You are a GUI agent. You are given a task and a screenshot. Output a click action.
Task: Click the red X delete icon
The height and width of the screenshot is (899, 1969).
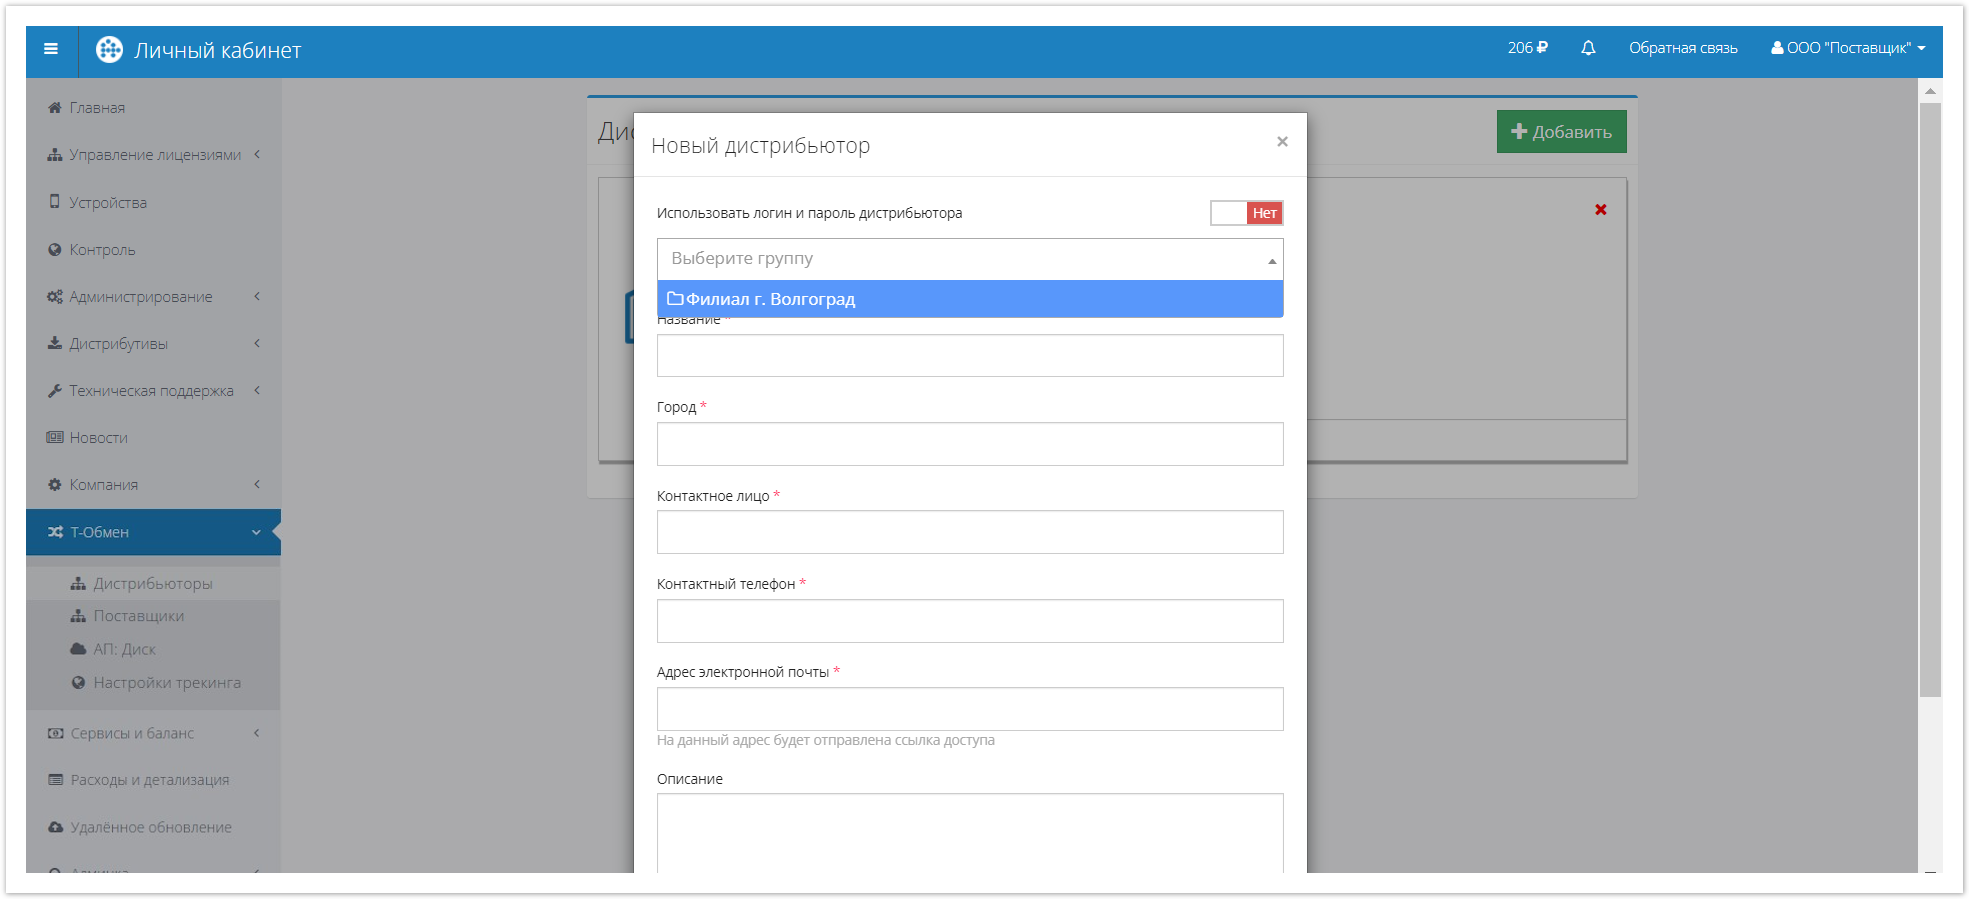pos(1601,210)
